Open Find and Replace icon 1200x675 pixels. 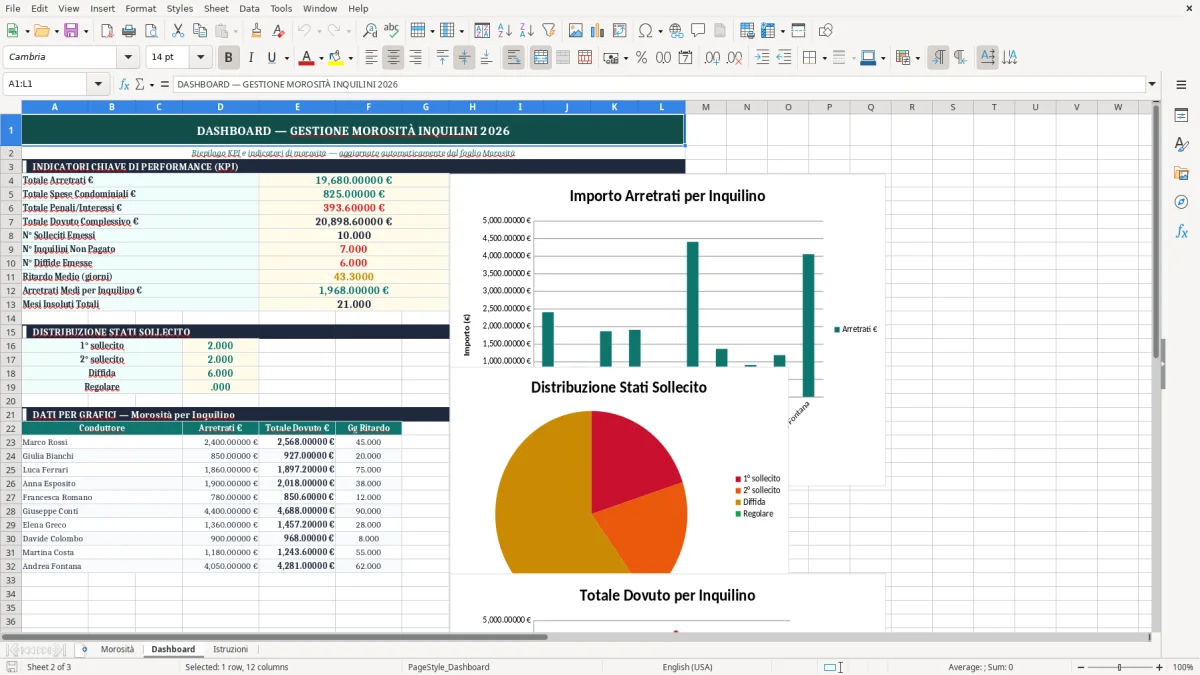(370, 31)
